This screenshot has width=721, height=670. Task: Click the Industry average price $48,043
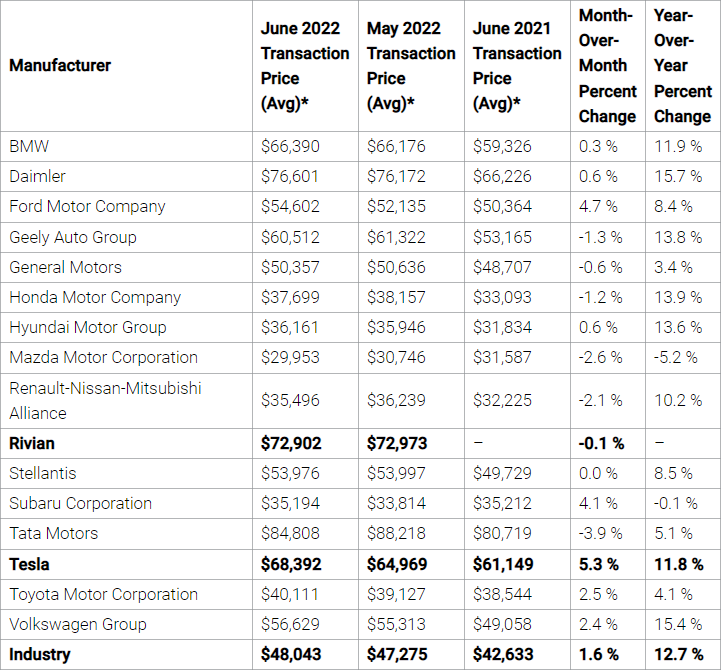point(291,655)
